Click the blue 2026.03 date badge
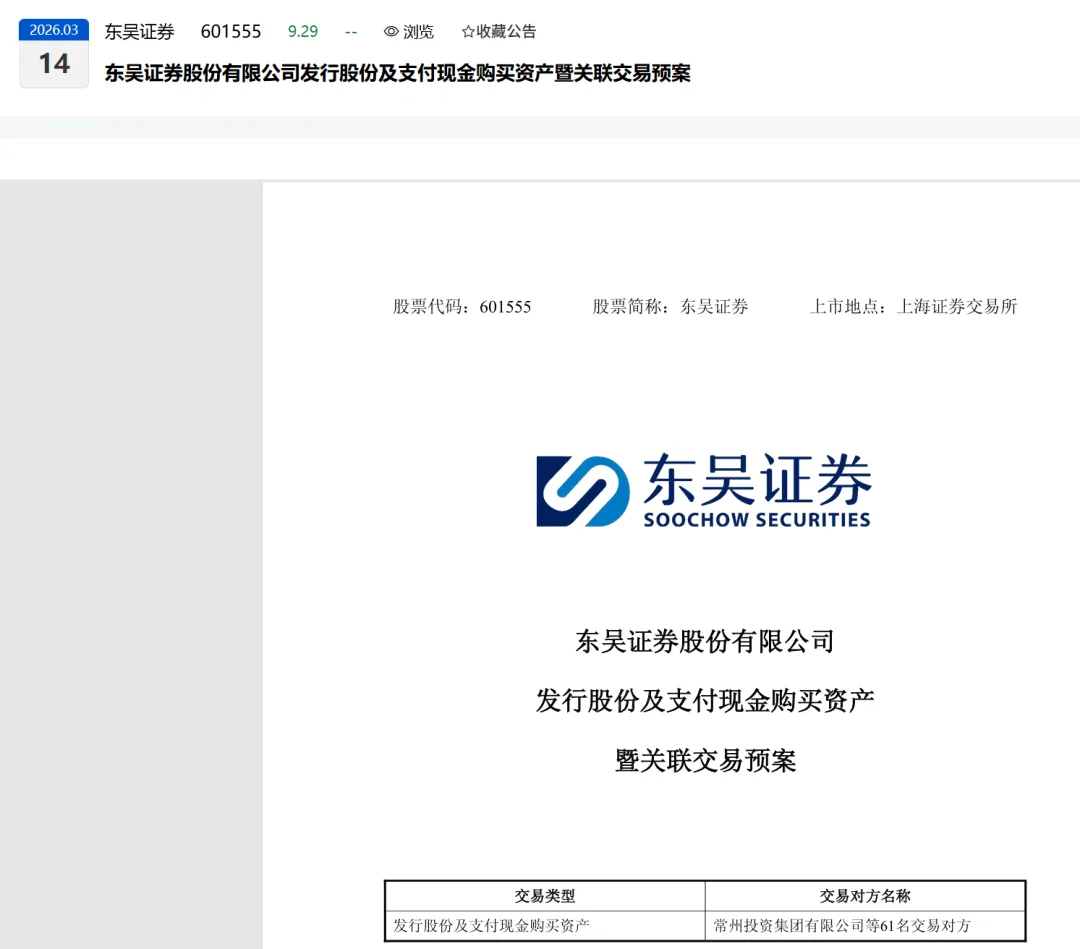 pos(53,30)
